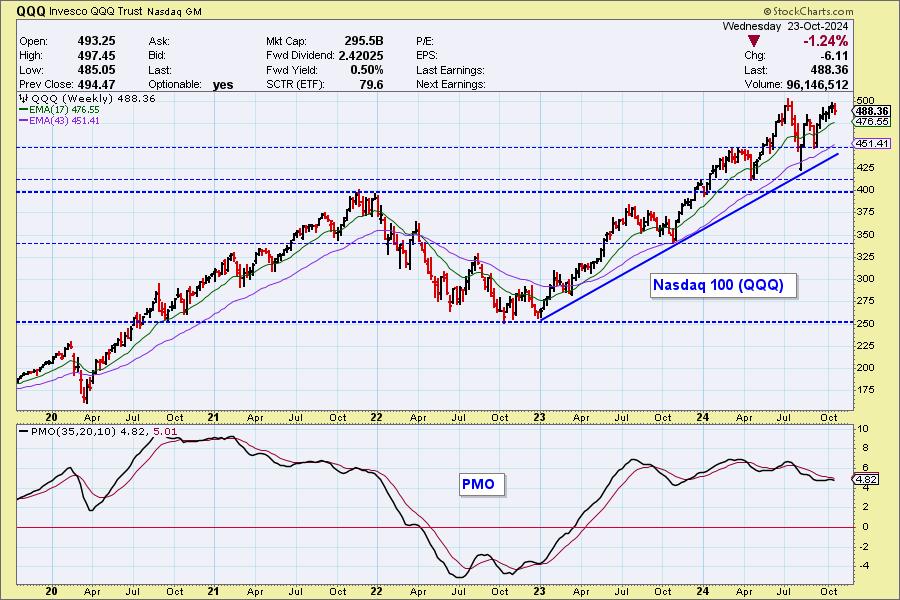Click the PMO(35,20,10) 4.82, 5.01 legend text
The height and width of the screenshot is (600, 900).
point(103,432)
